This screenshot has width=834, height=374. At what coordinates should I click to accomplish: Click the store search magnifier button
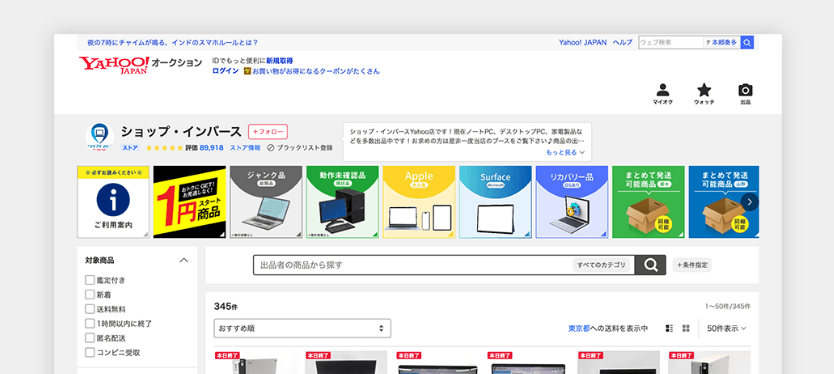(650, 265)
